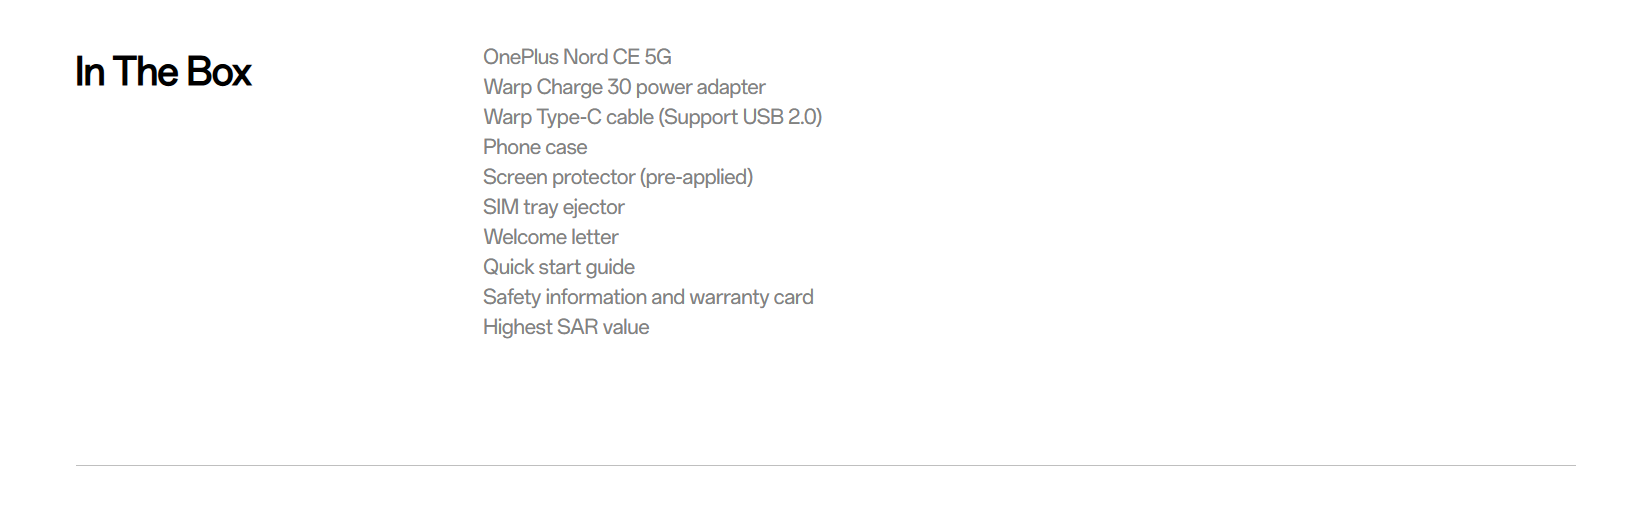Select the Quick start guide entry
Viewport: 1652px width, 521px height.
click(558, 267)
